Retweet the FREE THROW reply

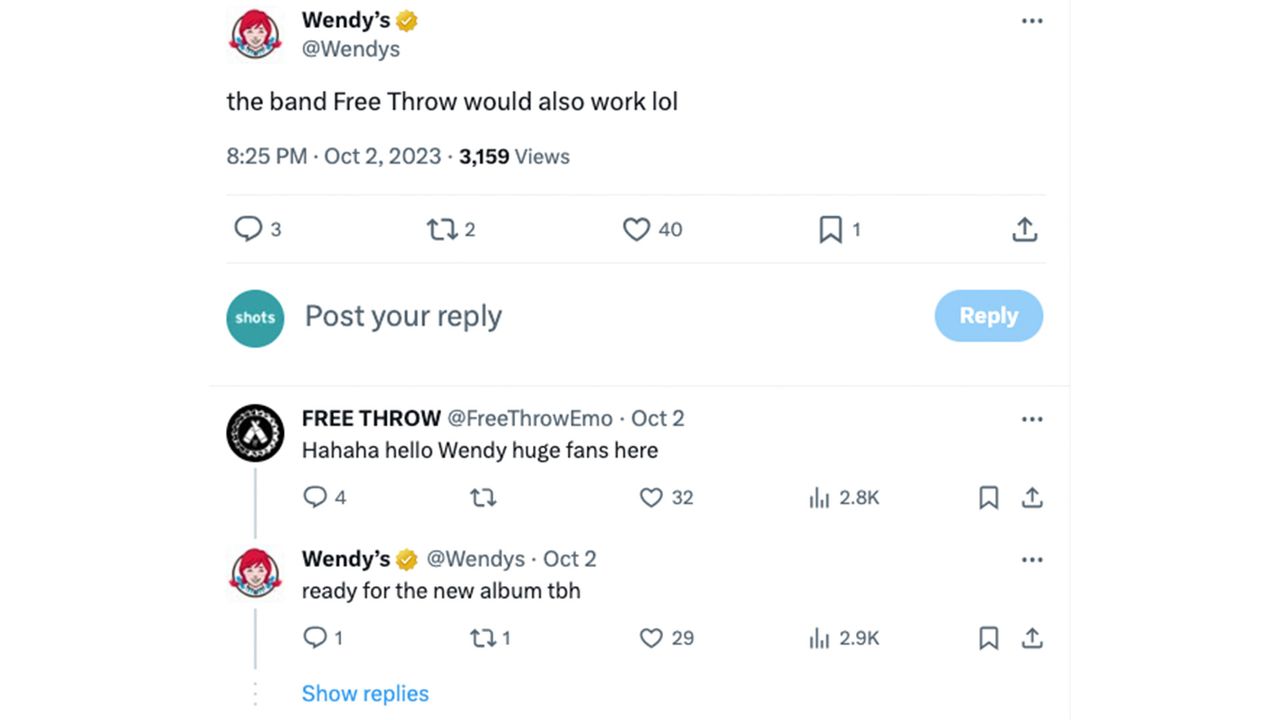[483, 497]
